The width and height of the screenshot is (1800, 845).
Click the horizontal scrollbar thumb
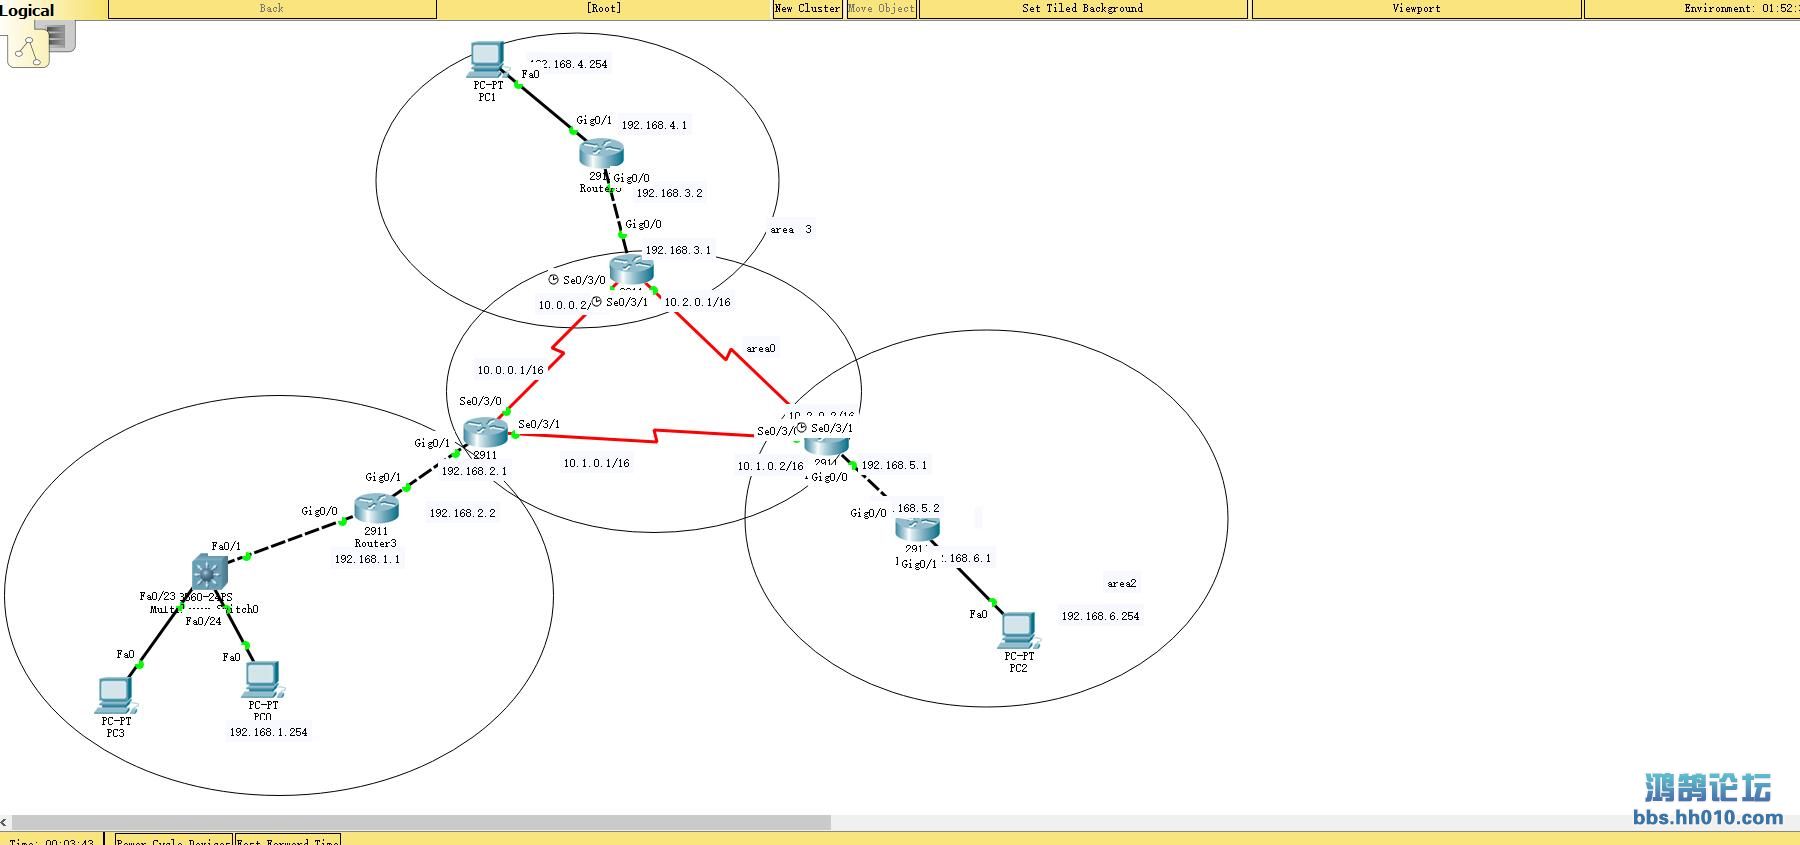click(421, 822)
